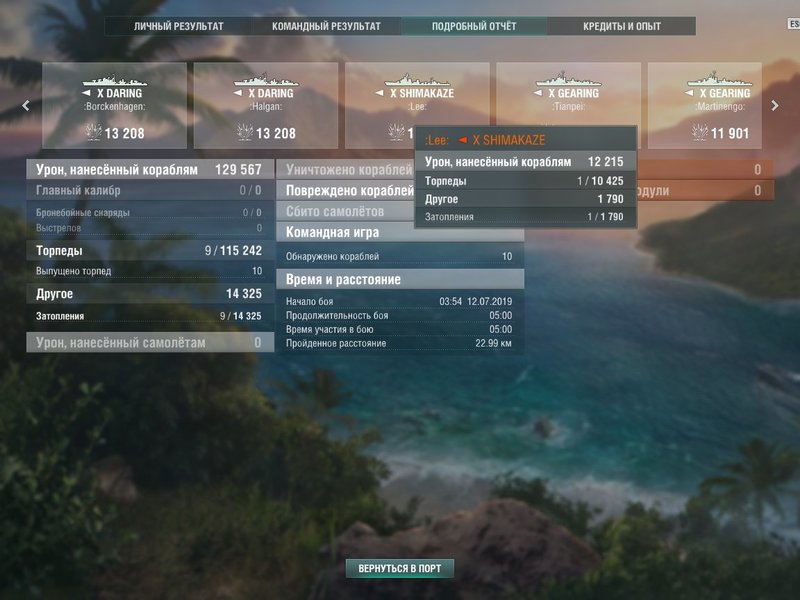
Task: Select the Командная игра section header
Action: pos(400,232)
